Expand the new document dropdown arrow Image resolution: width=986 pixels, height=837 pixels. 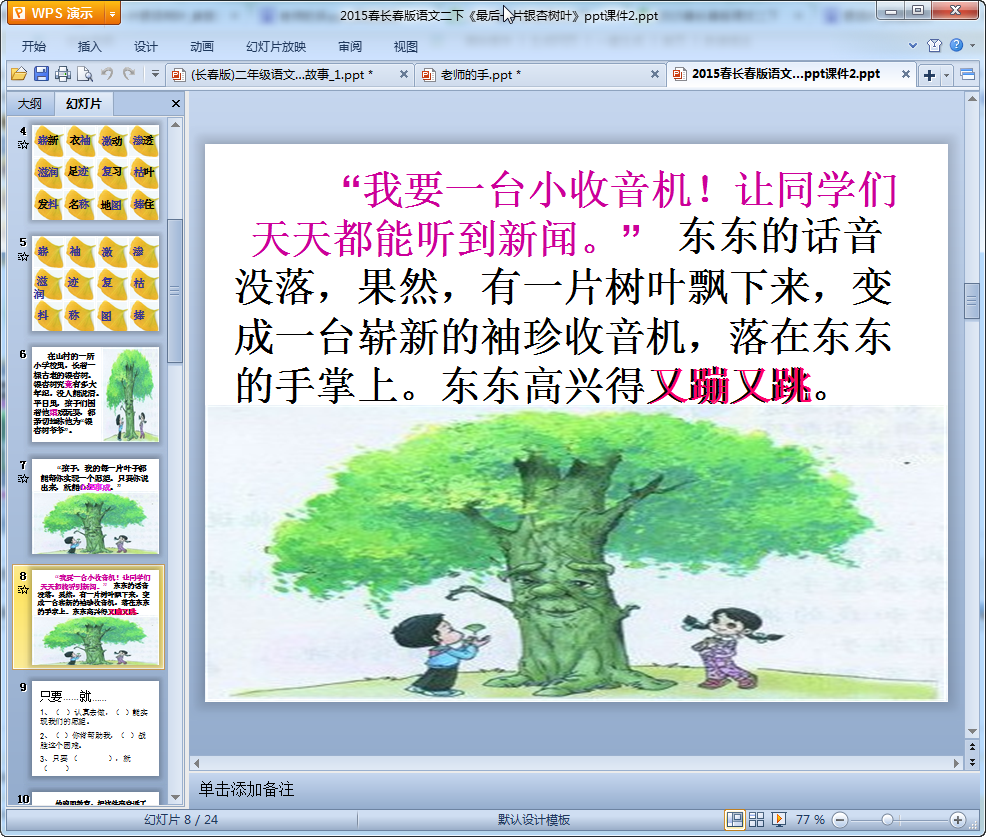coord(946,75)
